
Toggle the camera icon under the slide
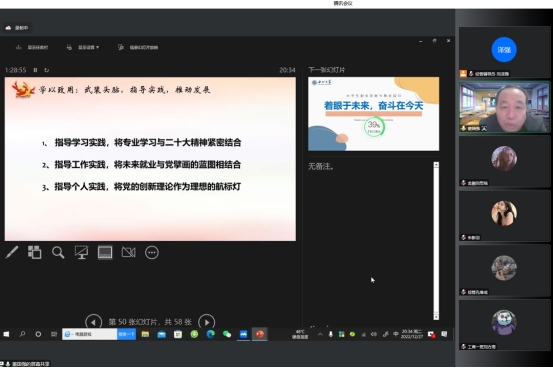[x=128, y=253]
